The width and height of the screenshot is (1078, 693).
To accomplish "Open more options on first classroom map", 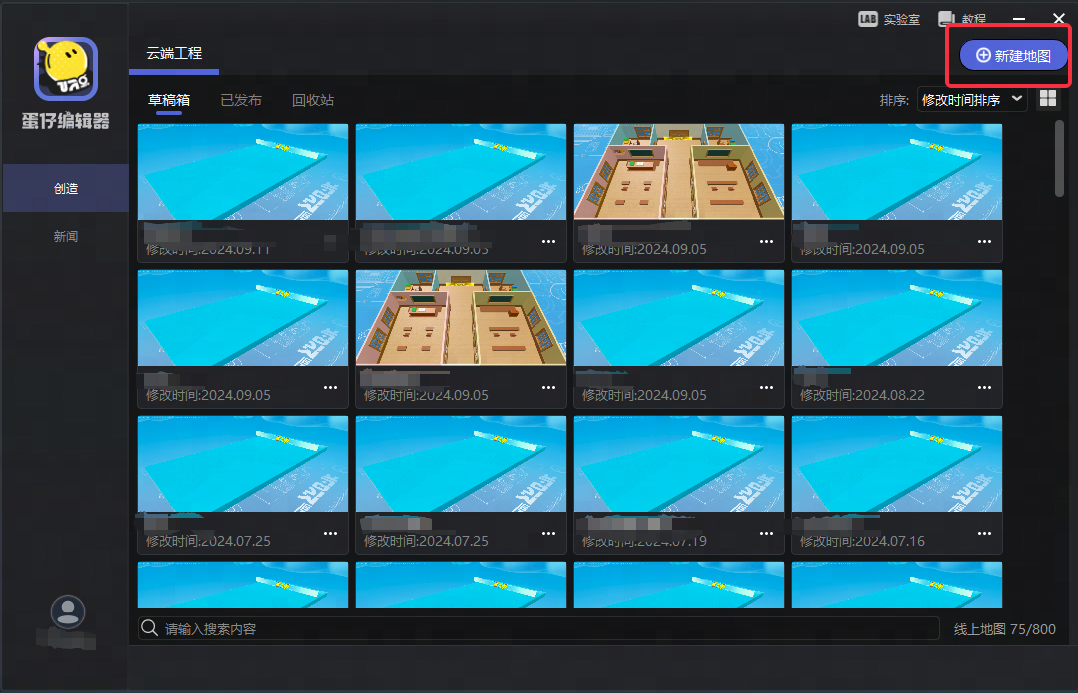I will [x=766, y=241].
